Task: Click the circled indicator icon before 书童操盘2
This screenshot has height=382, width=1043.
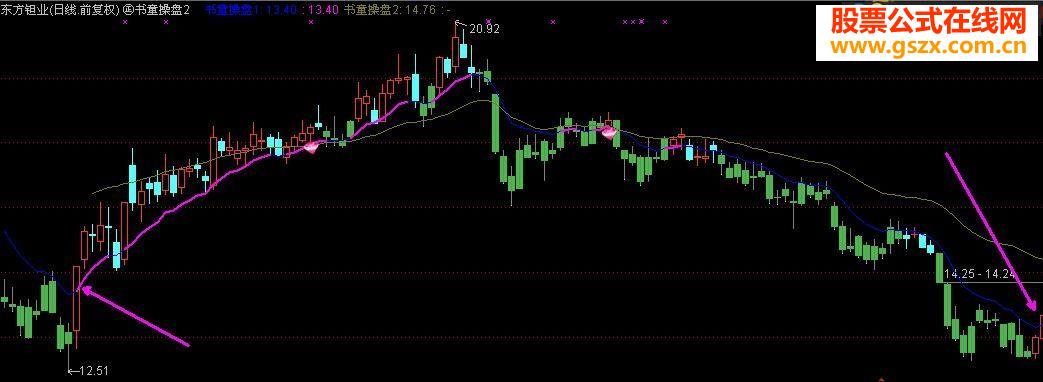Action: 128,9
